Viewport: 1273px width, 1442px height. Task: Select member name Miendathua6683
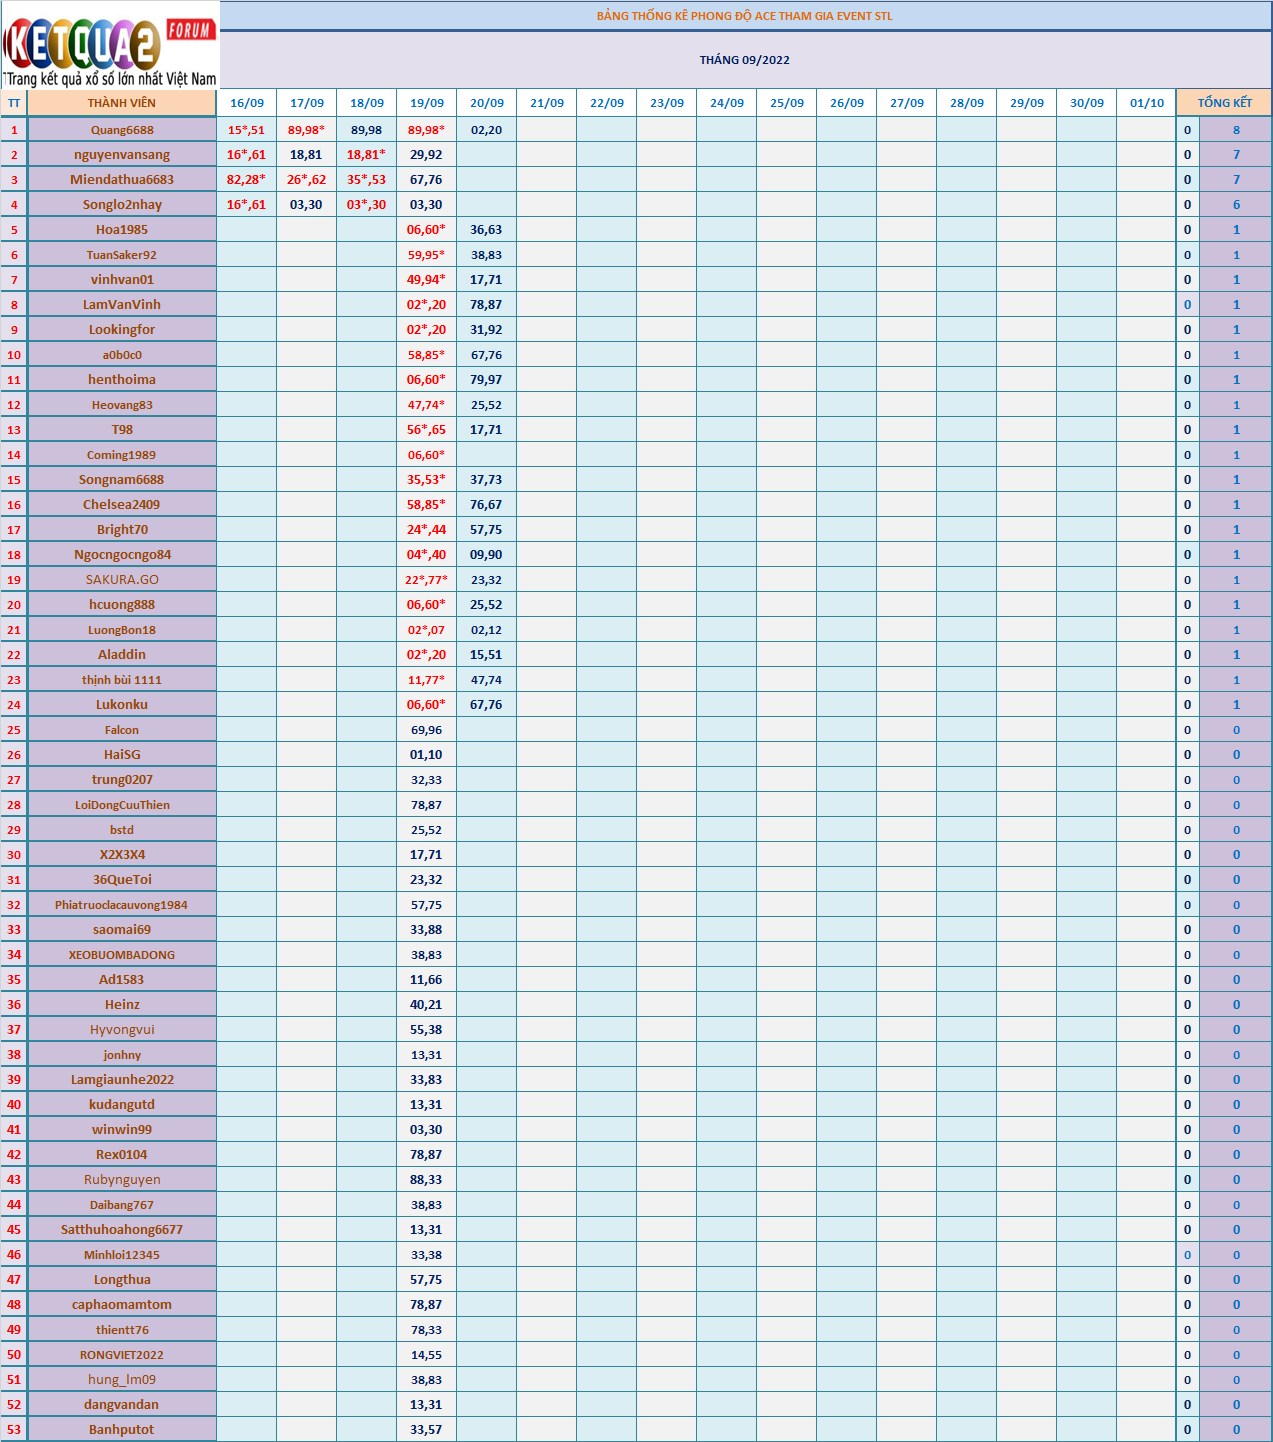tap(122, 180)
